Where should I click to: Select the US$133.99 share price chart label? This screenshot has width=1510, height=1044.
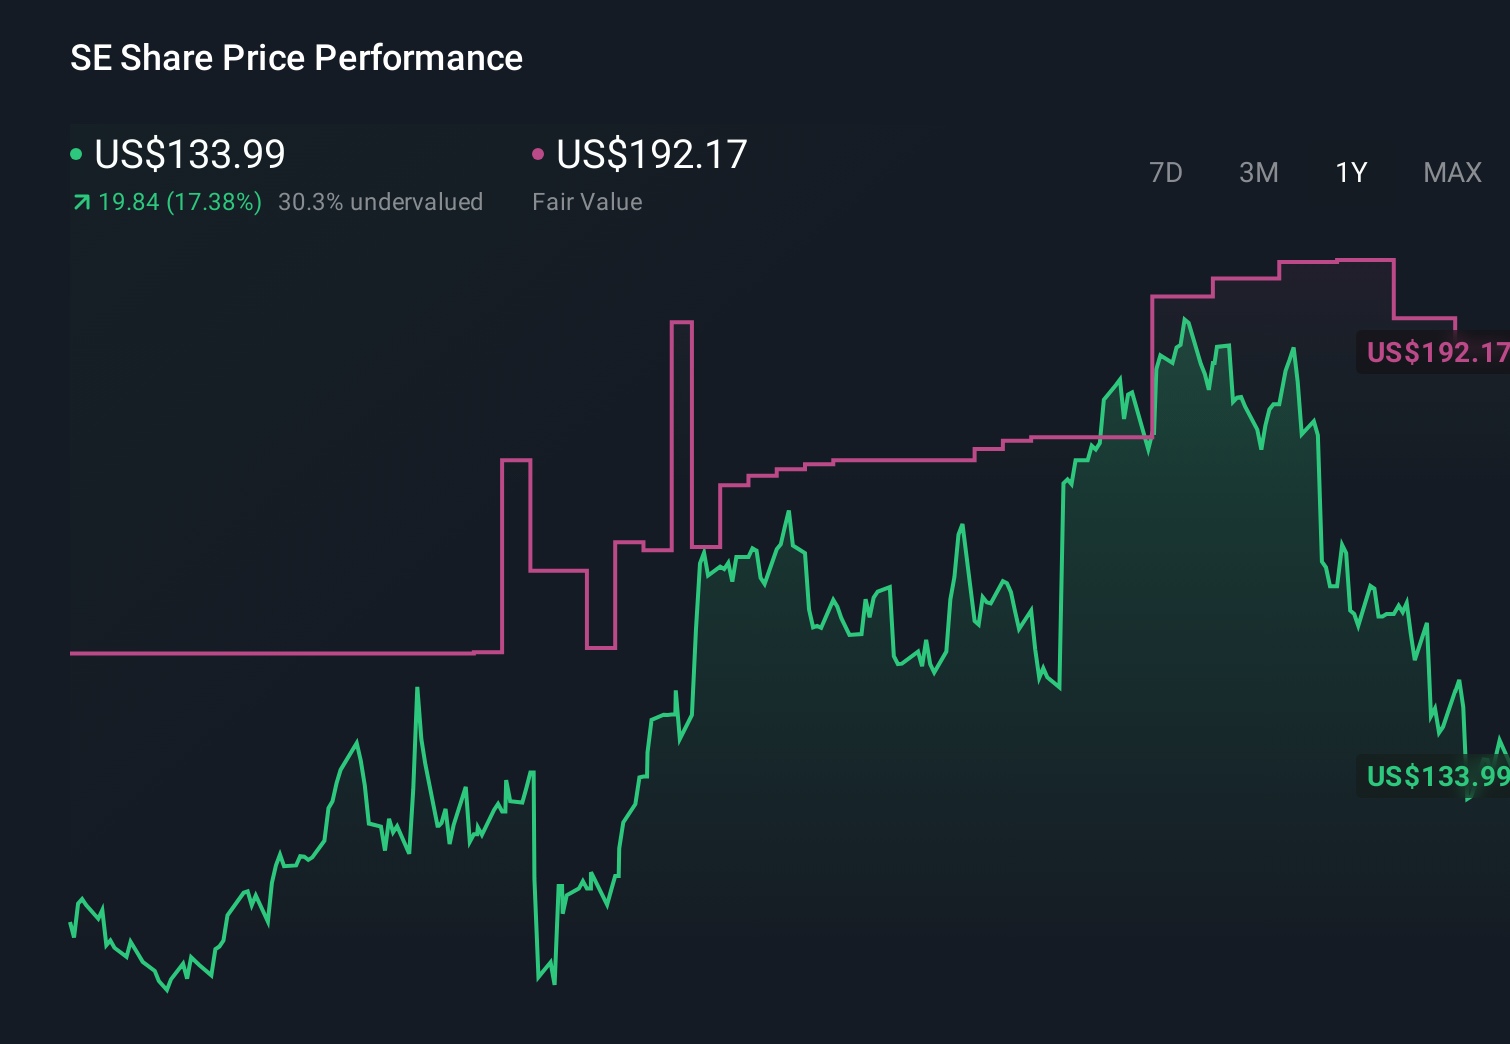click(1438, 776)
